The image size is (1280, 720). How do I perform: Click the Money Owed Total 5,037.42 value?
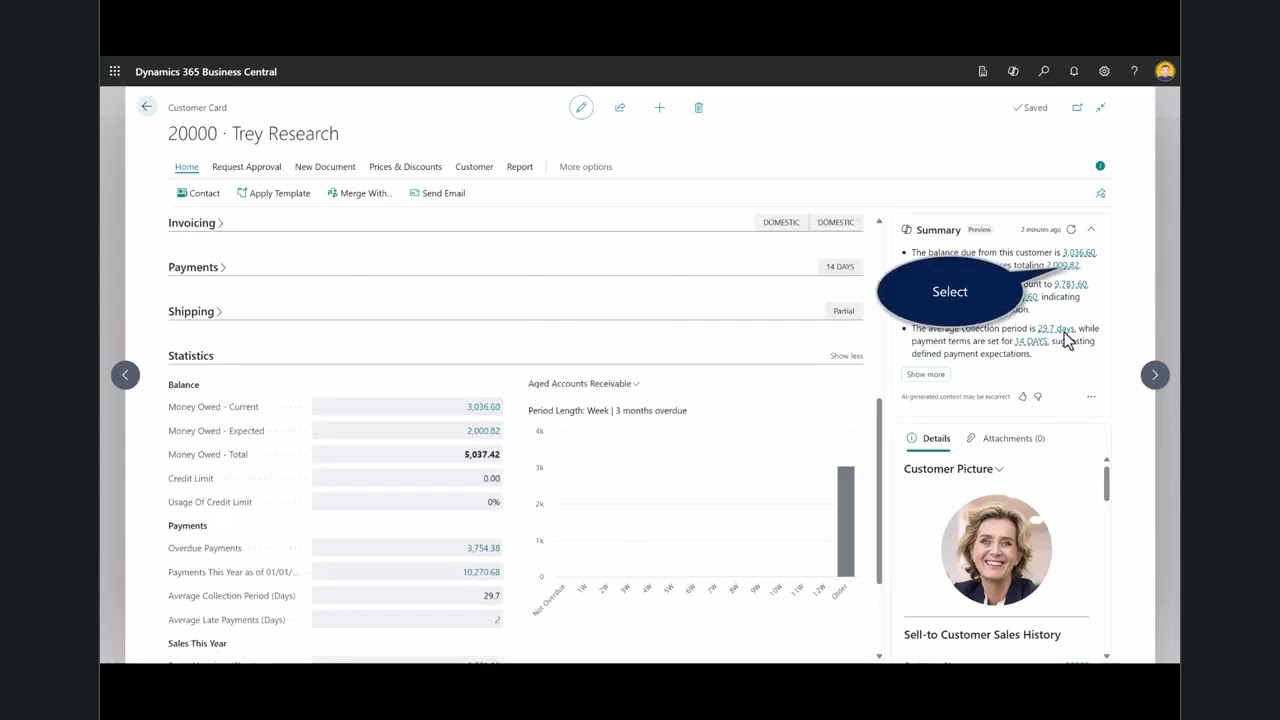pyautogui.click(x=482, y=454)
